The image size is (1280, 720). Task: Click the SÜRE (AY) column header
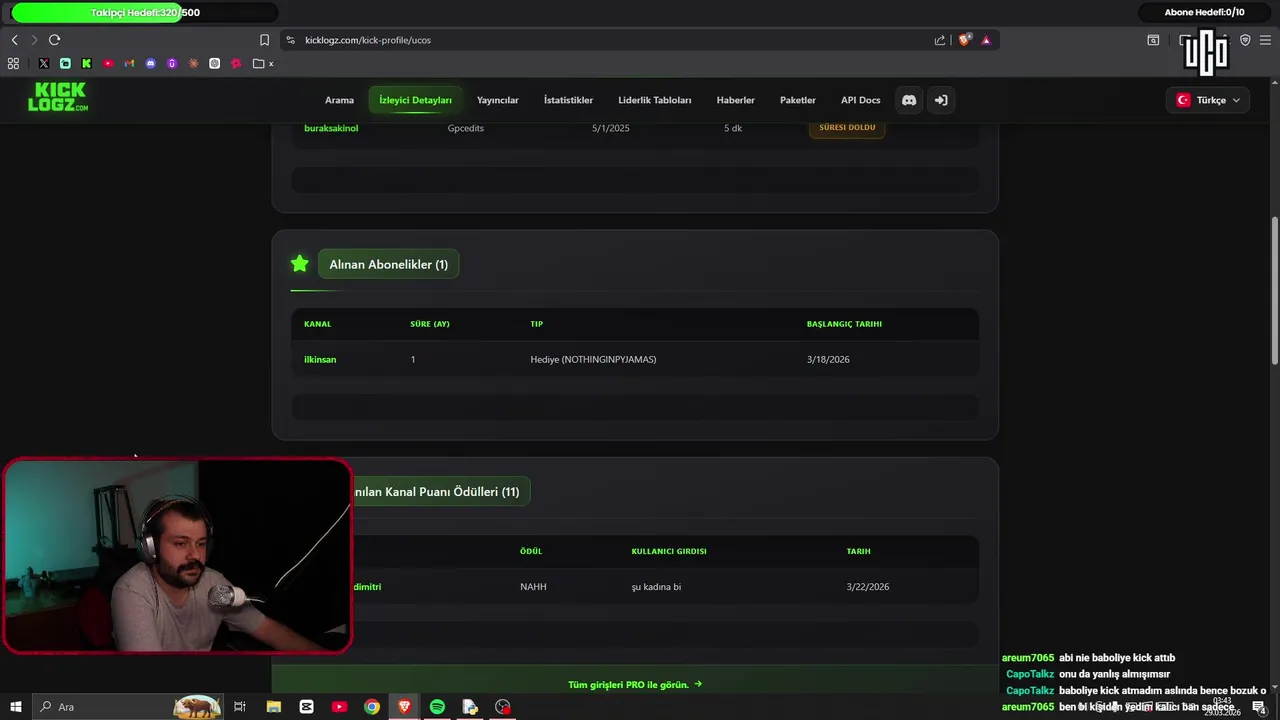430,324
